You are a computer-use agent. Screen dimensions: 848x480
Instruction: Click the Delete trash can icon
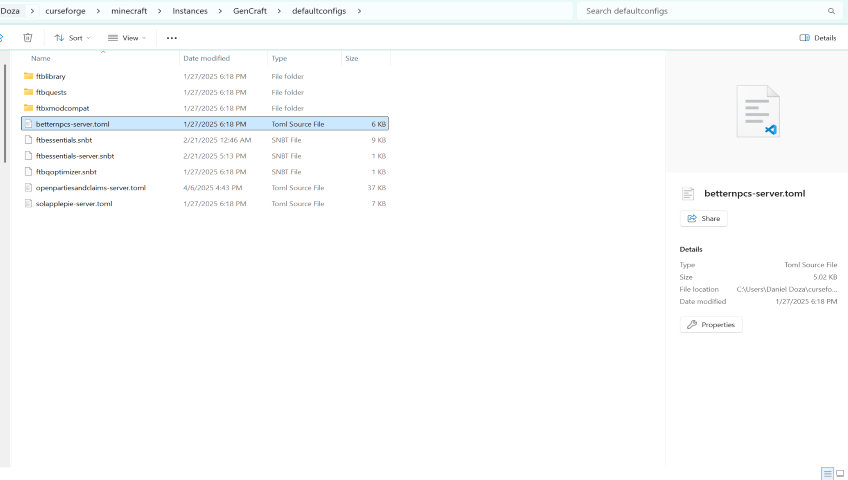[x=28, y=38]
